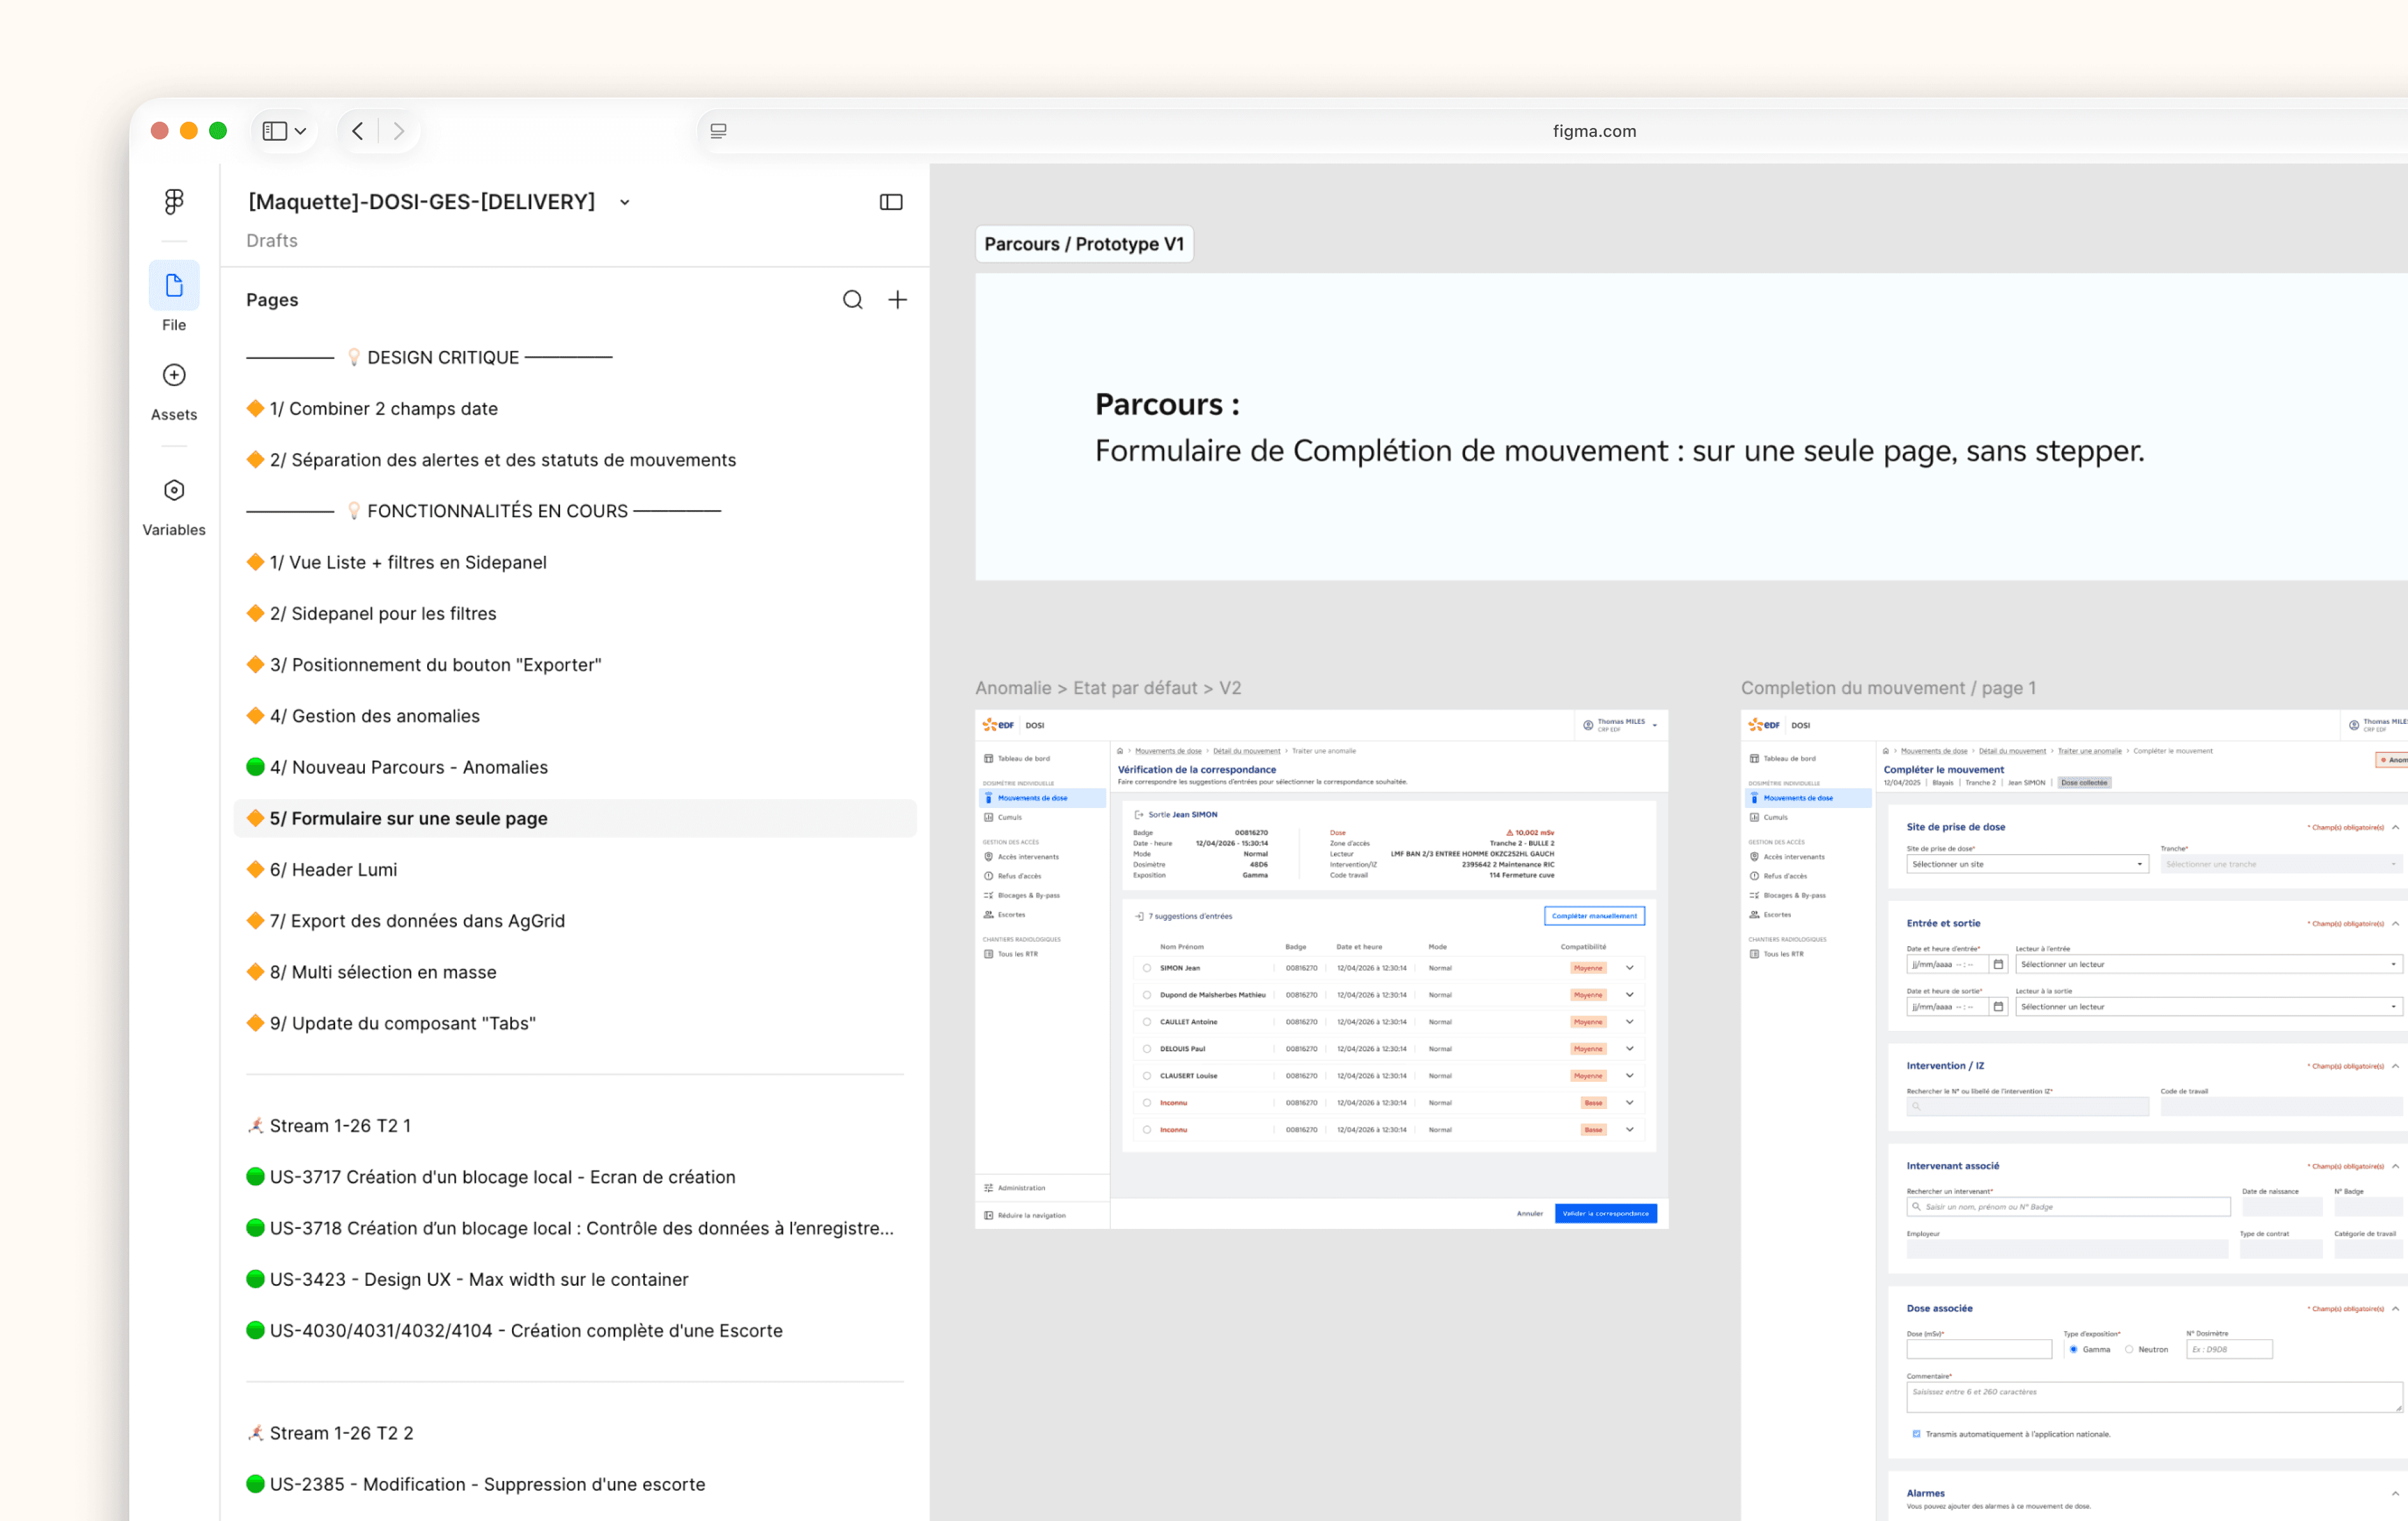Select the Neutron exposure radio button
This screenshot has width=2408, height=1521.
[2130, 1350]
